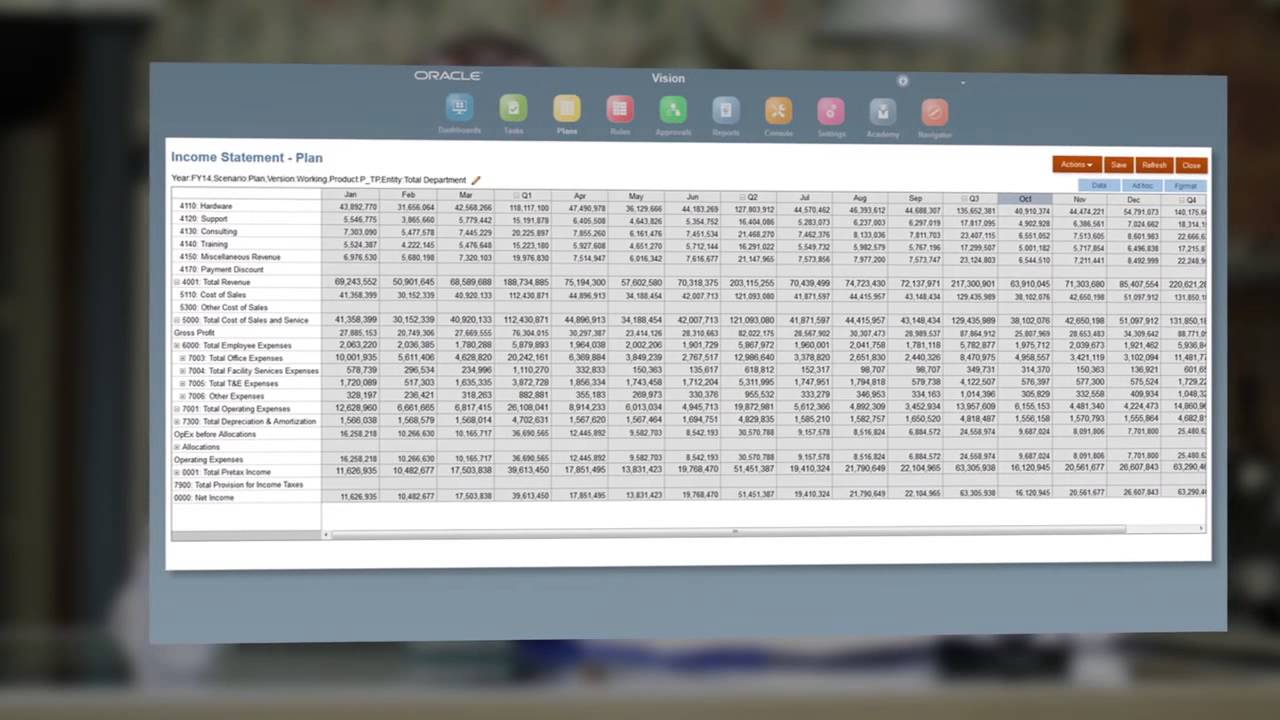Select 4170: Payment Discount row label
The height and width of the screenshot is (720, 1280).
221,269
